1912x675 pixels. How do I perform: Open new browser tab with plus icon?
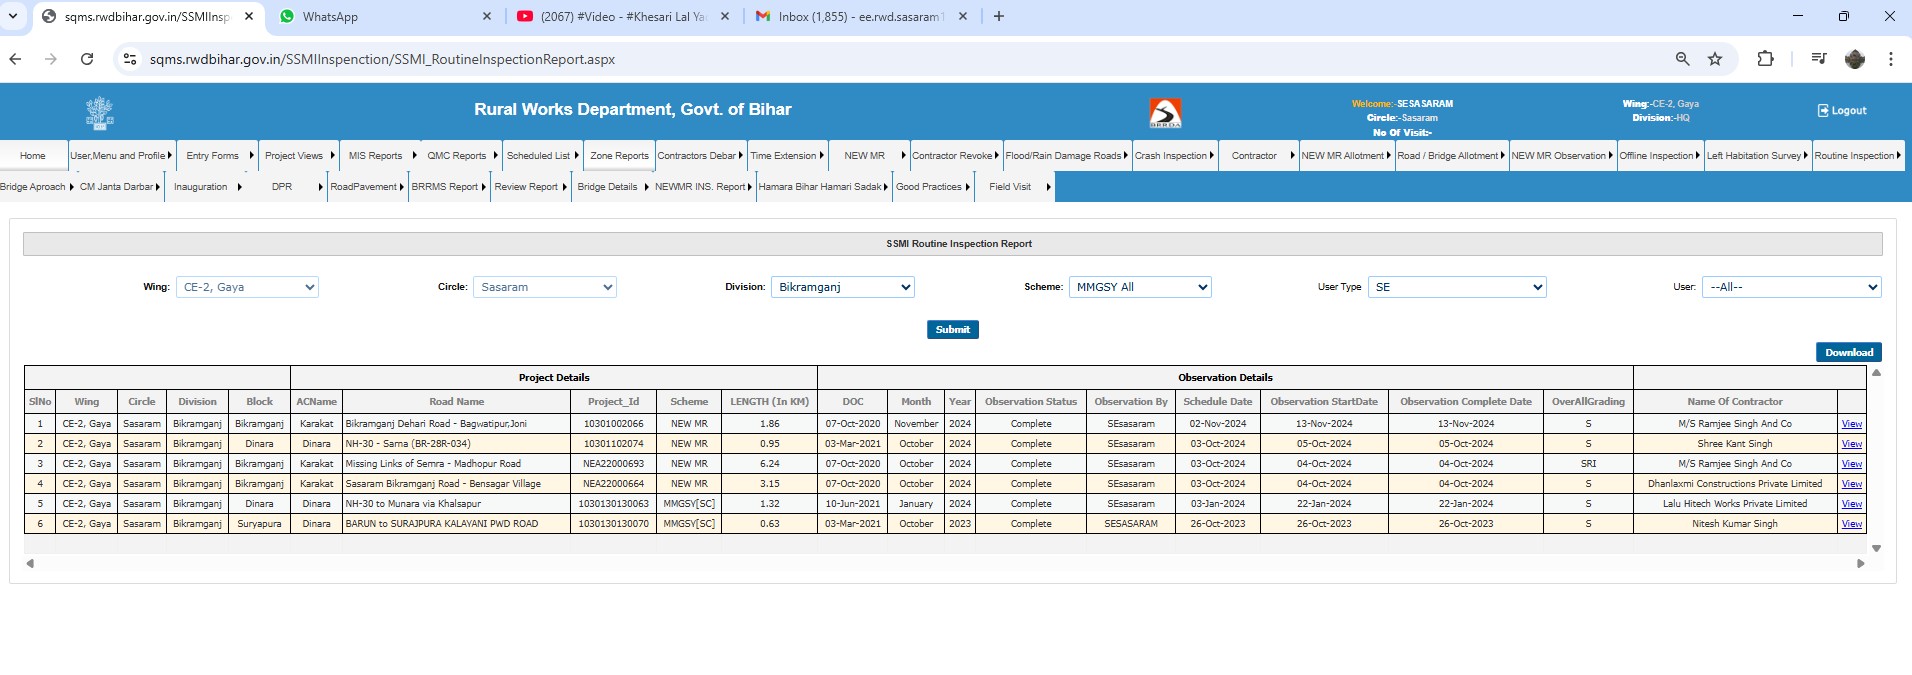point(998,16)
